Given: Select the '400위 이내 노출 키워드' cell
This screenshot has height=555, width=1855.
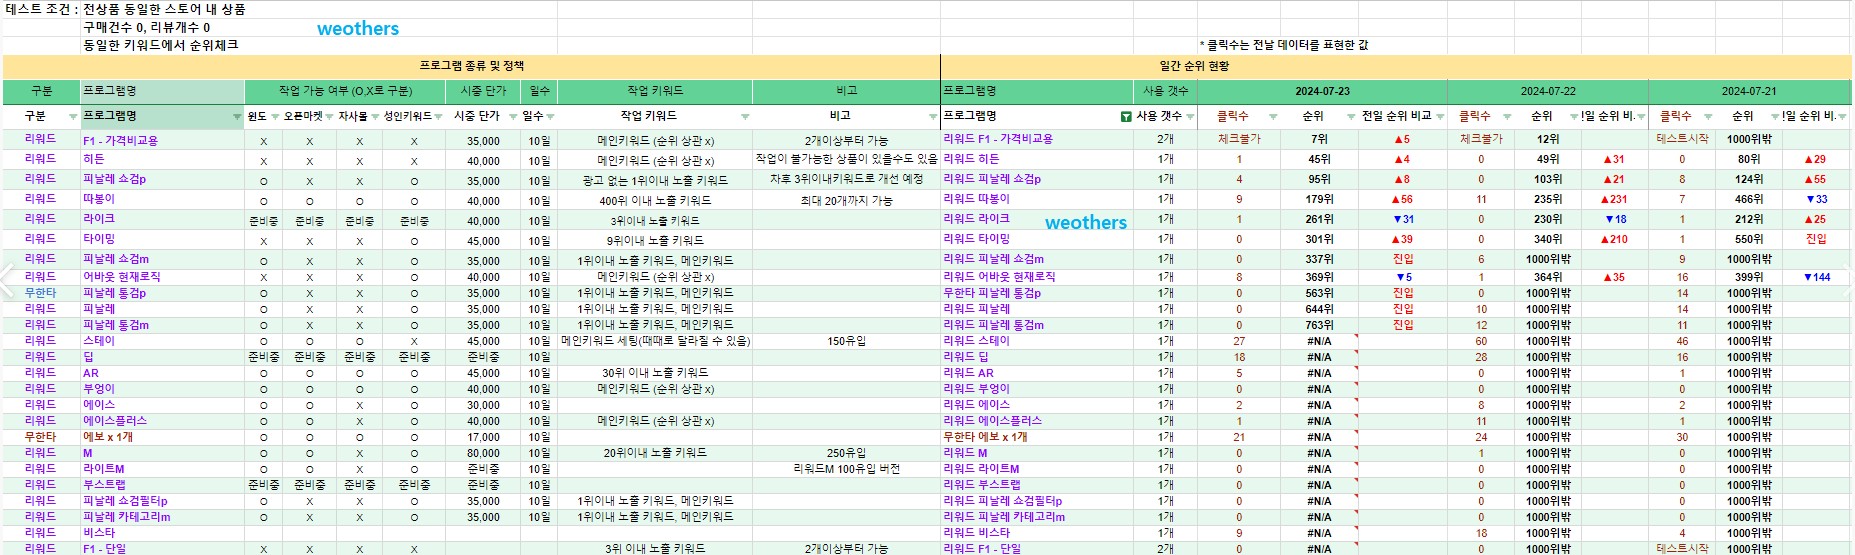Looking at the screenshot, I should click(655, 200).
